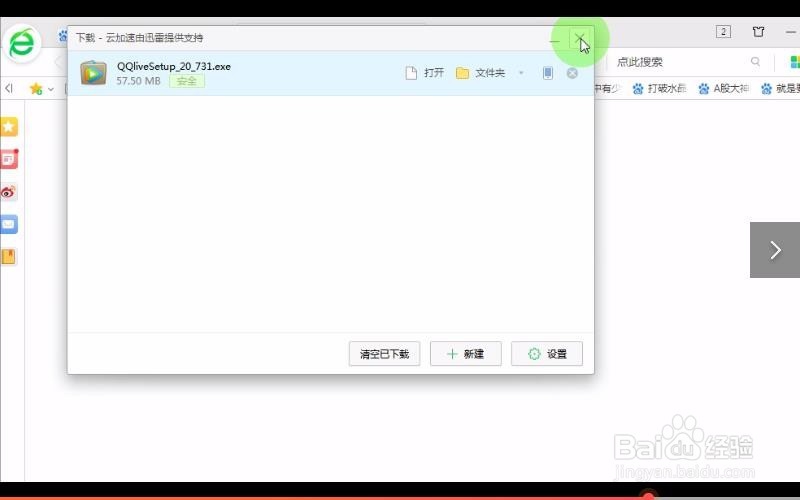Click the grey delete circle for QQliveSetup download
Image resolution: width=800 pixels, height=500 pixels.
click(572, 73)
